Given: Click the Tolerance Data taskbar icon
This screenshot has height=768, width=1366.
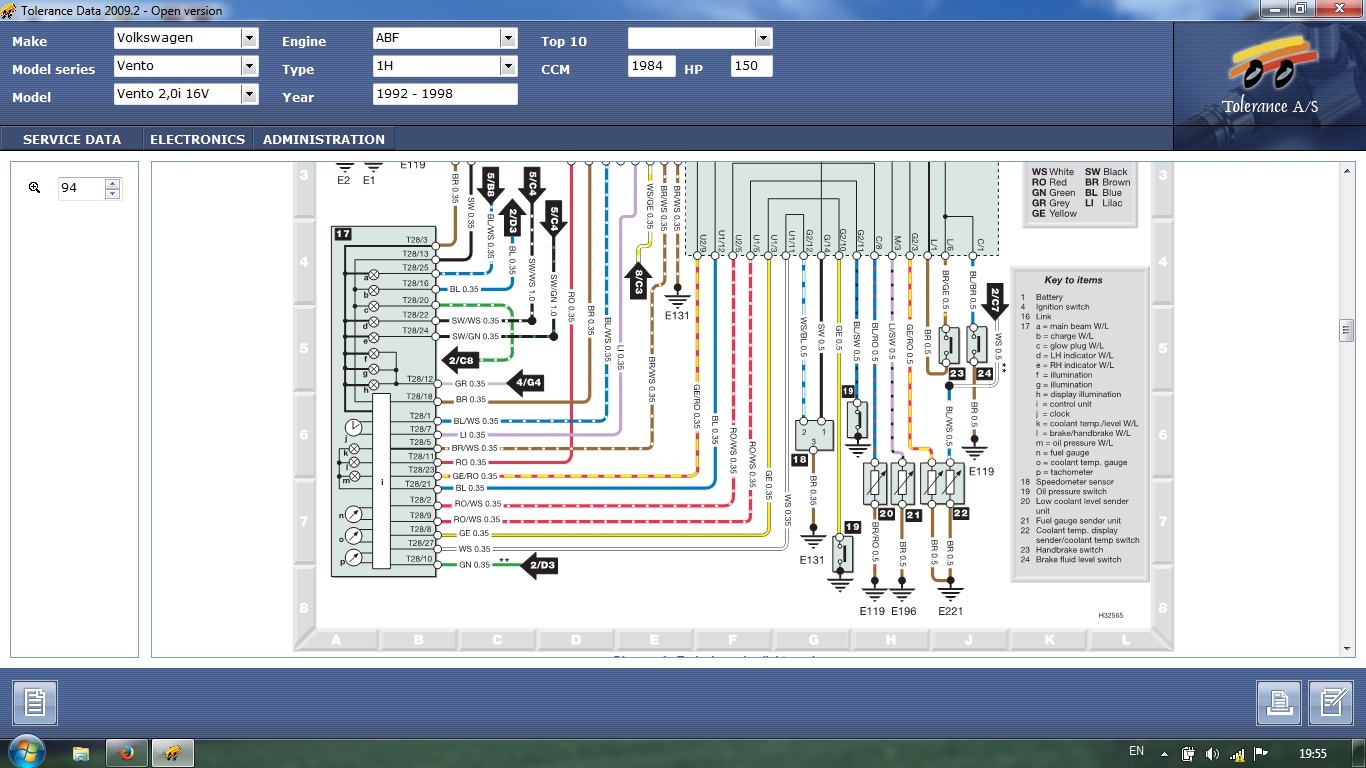Looking at the screenshot, I should (172, 752).
